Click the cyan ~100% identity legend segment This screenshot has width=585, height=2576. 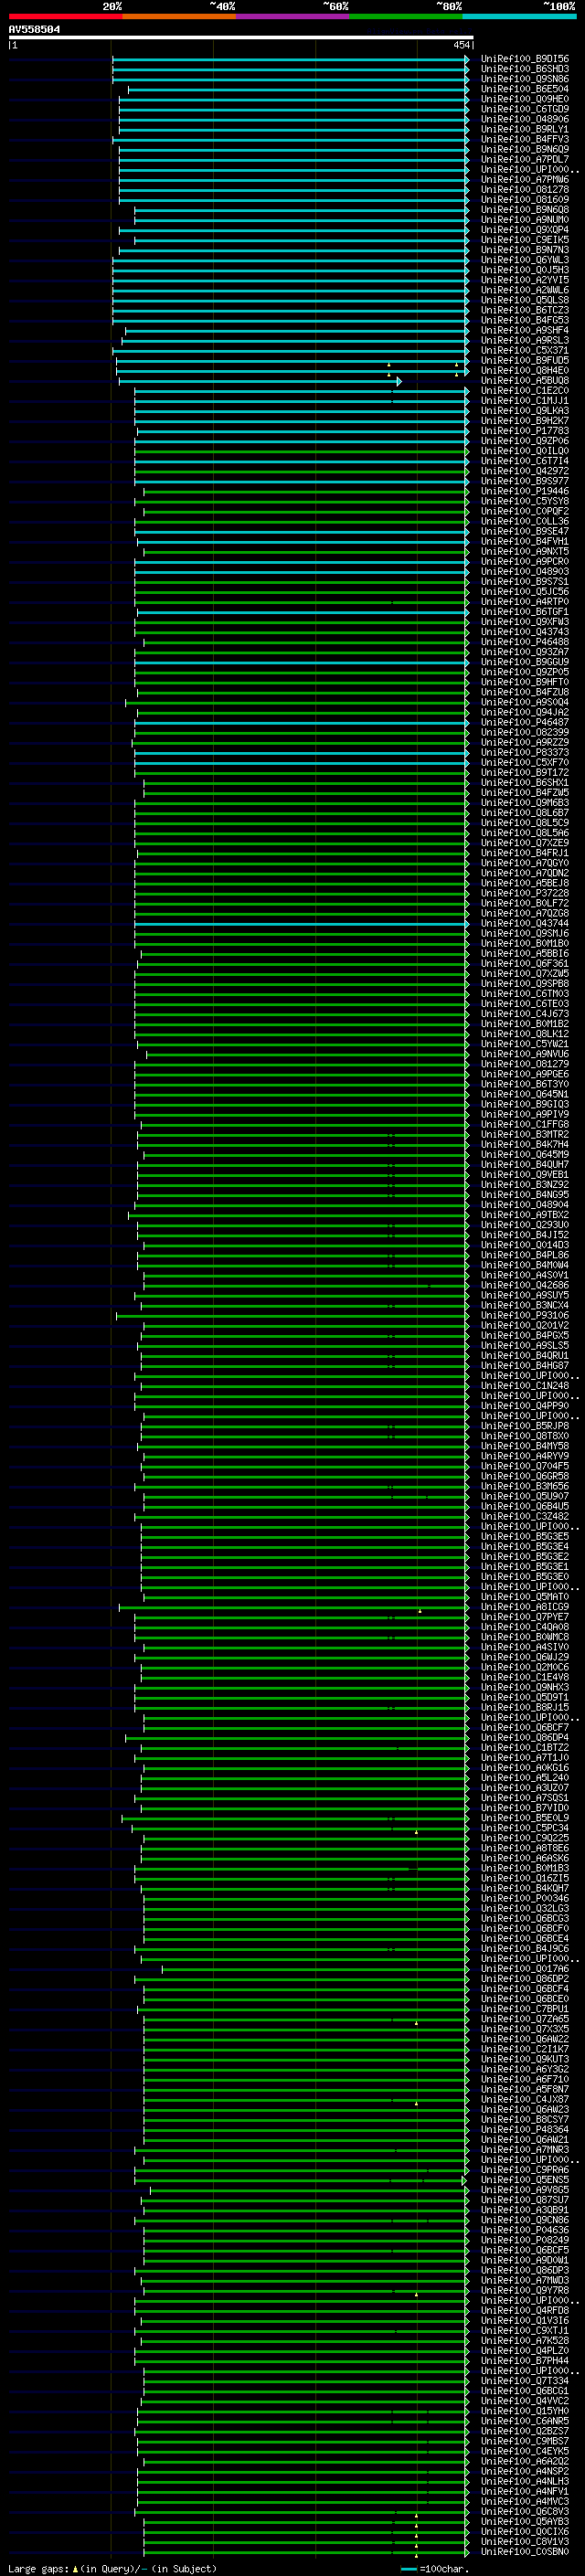coord(519,16)
